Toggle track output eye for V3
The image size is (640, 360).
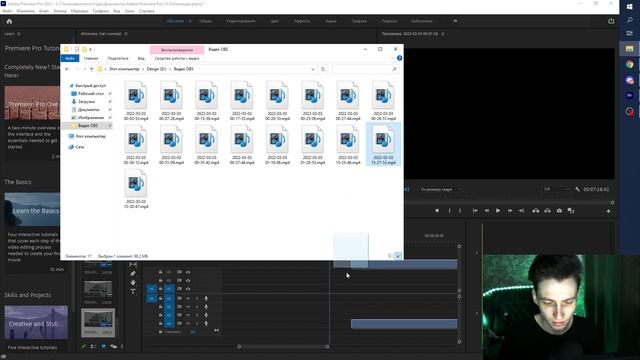pyautogui.click(x=188, y=272)
